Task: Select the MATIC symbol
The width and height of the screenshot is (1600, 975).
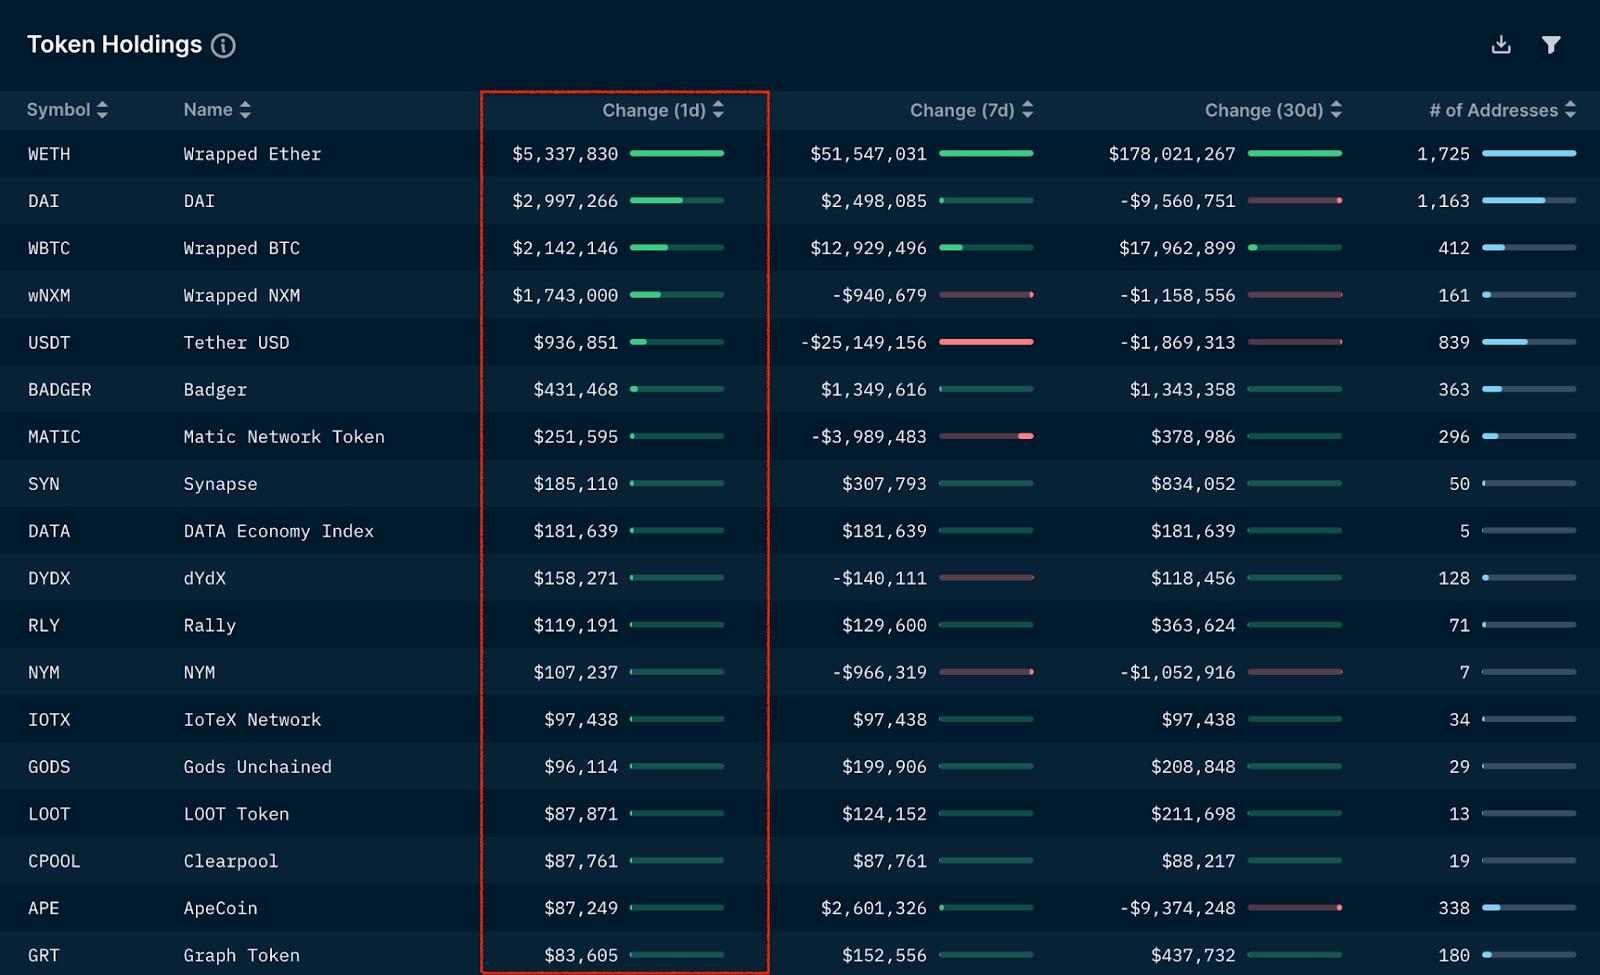Action: (x=54, y=436)
